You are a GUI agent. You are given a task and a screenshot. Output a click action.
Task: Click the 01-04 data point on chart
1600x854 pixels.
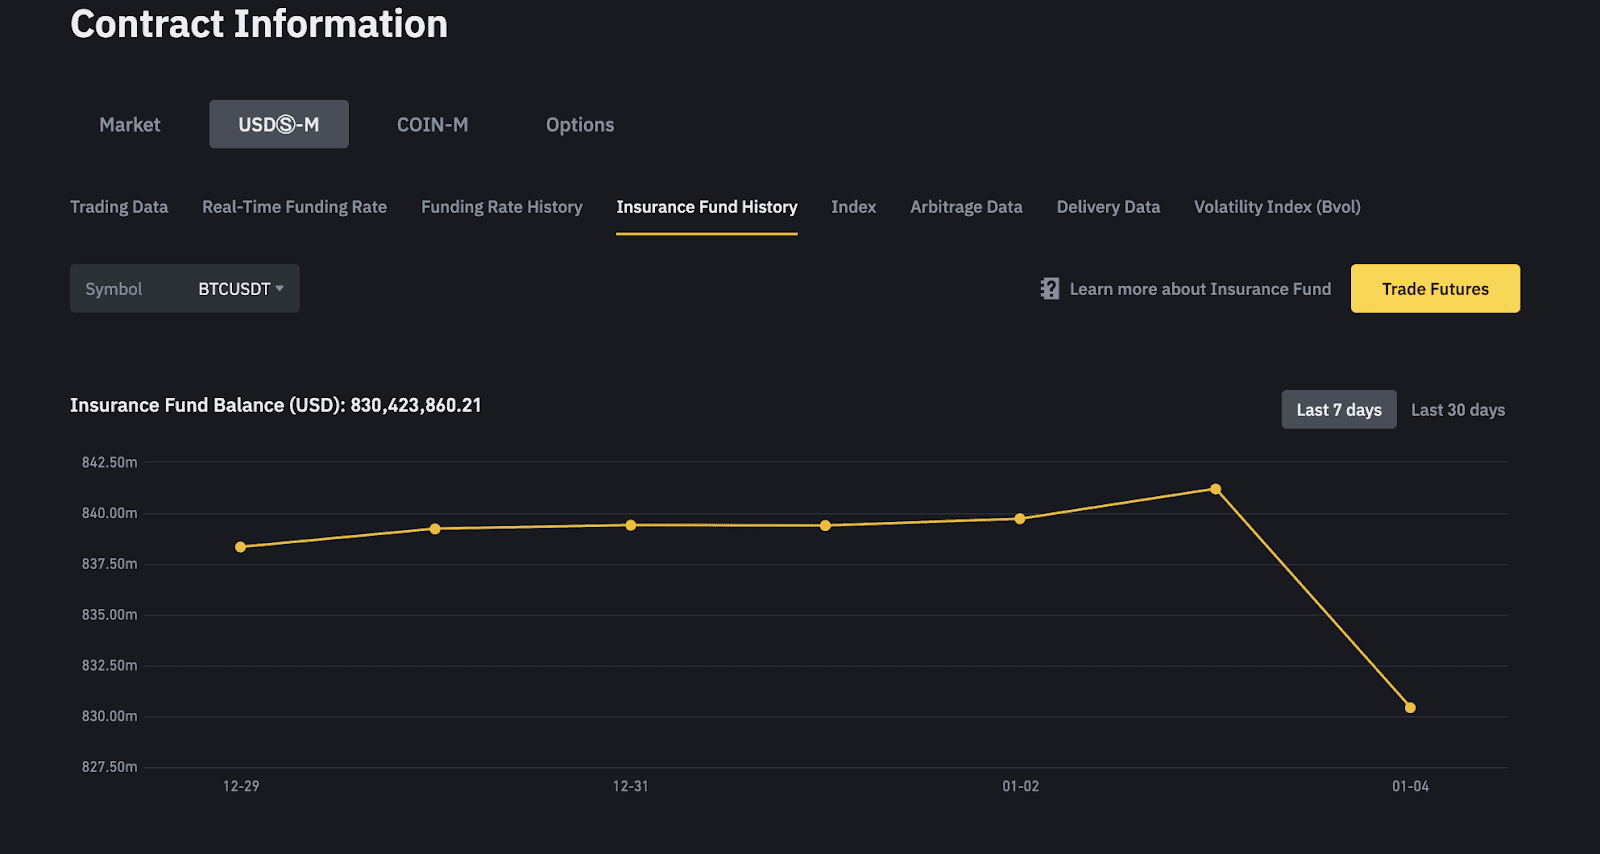coord(1410,708)
